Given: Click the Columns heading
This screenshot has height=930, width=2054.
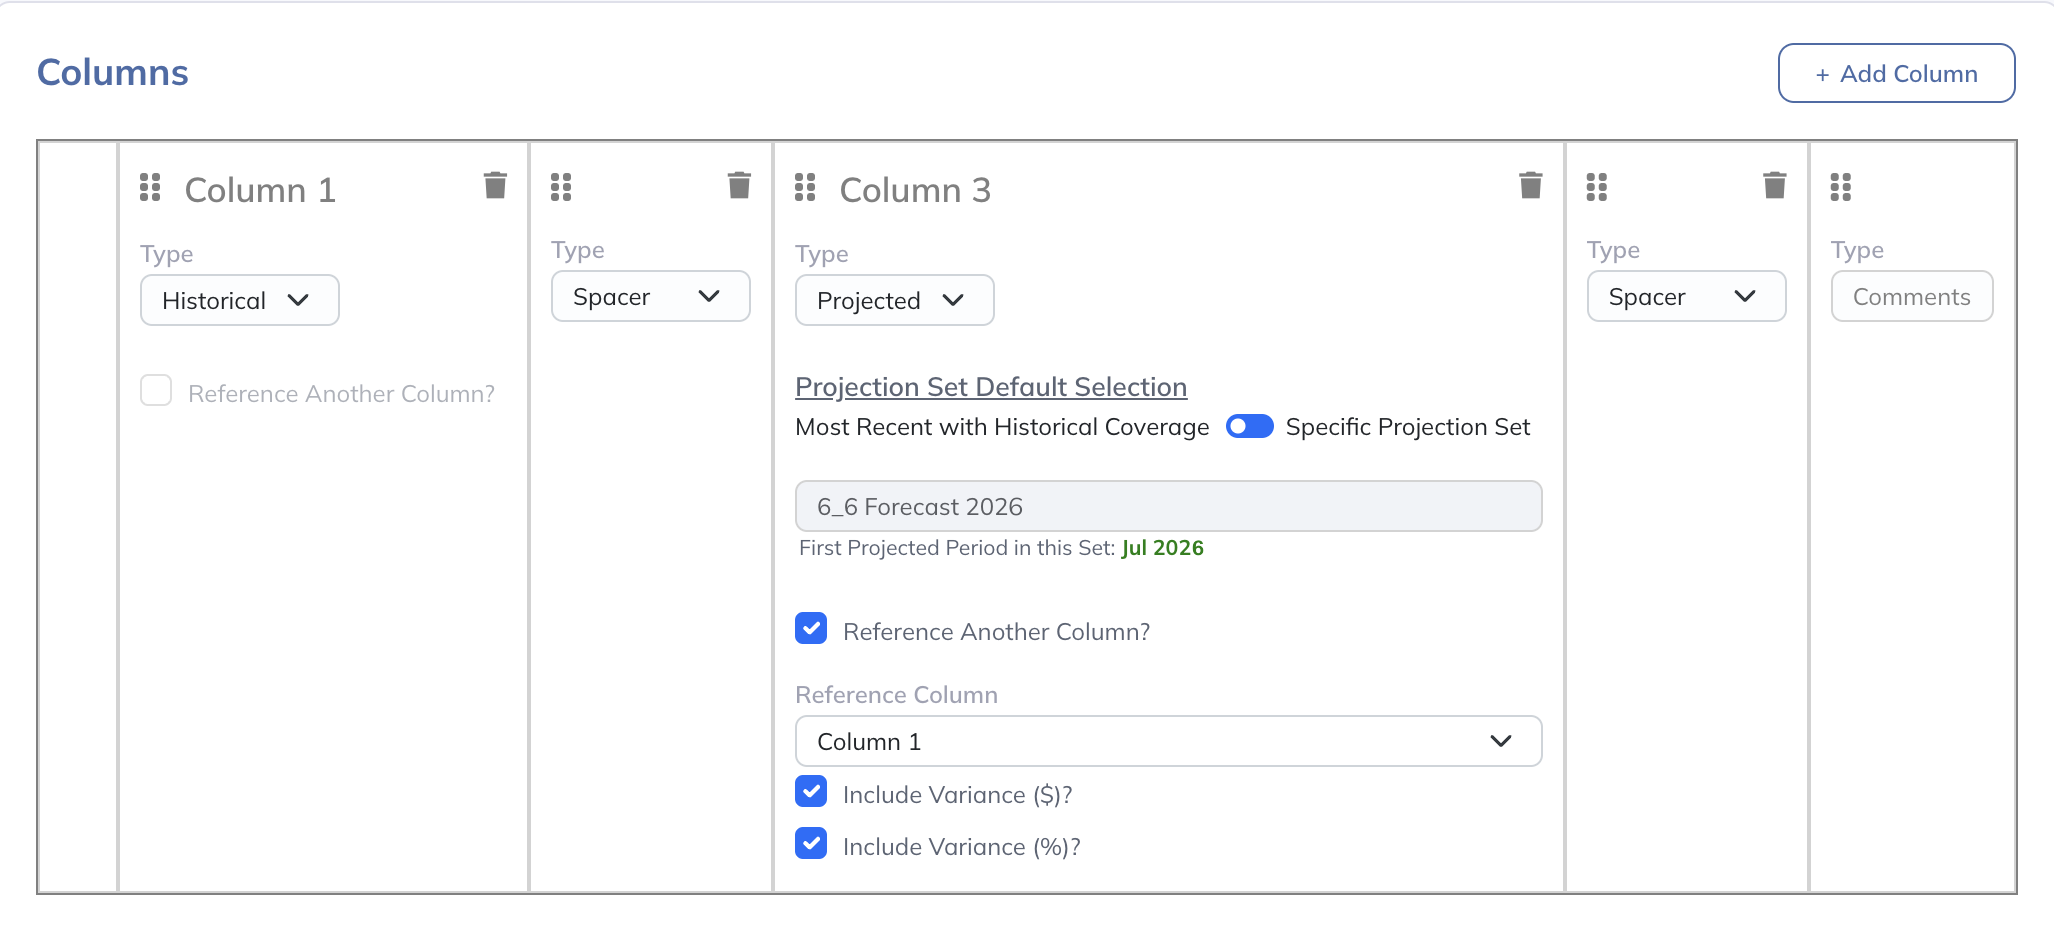Looking at the screenshot, I should click(113, 73).
